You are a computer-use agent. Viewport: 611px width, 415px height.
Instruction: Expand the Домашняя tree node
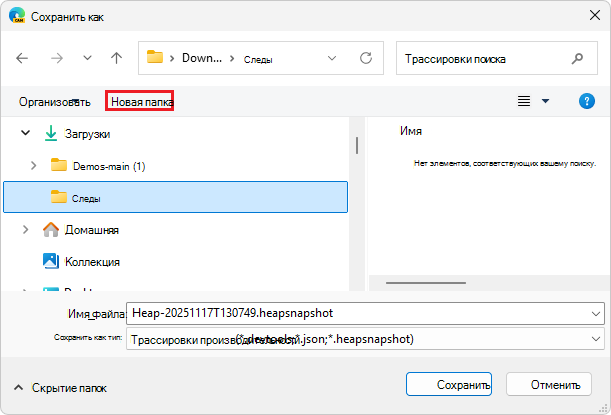click(x=25, y=229)
